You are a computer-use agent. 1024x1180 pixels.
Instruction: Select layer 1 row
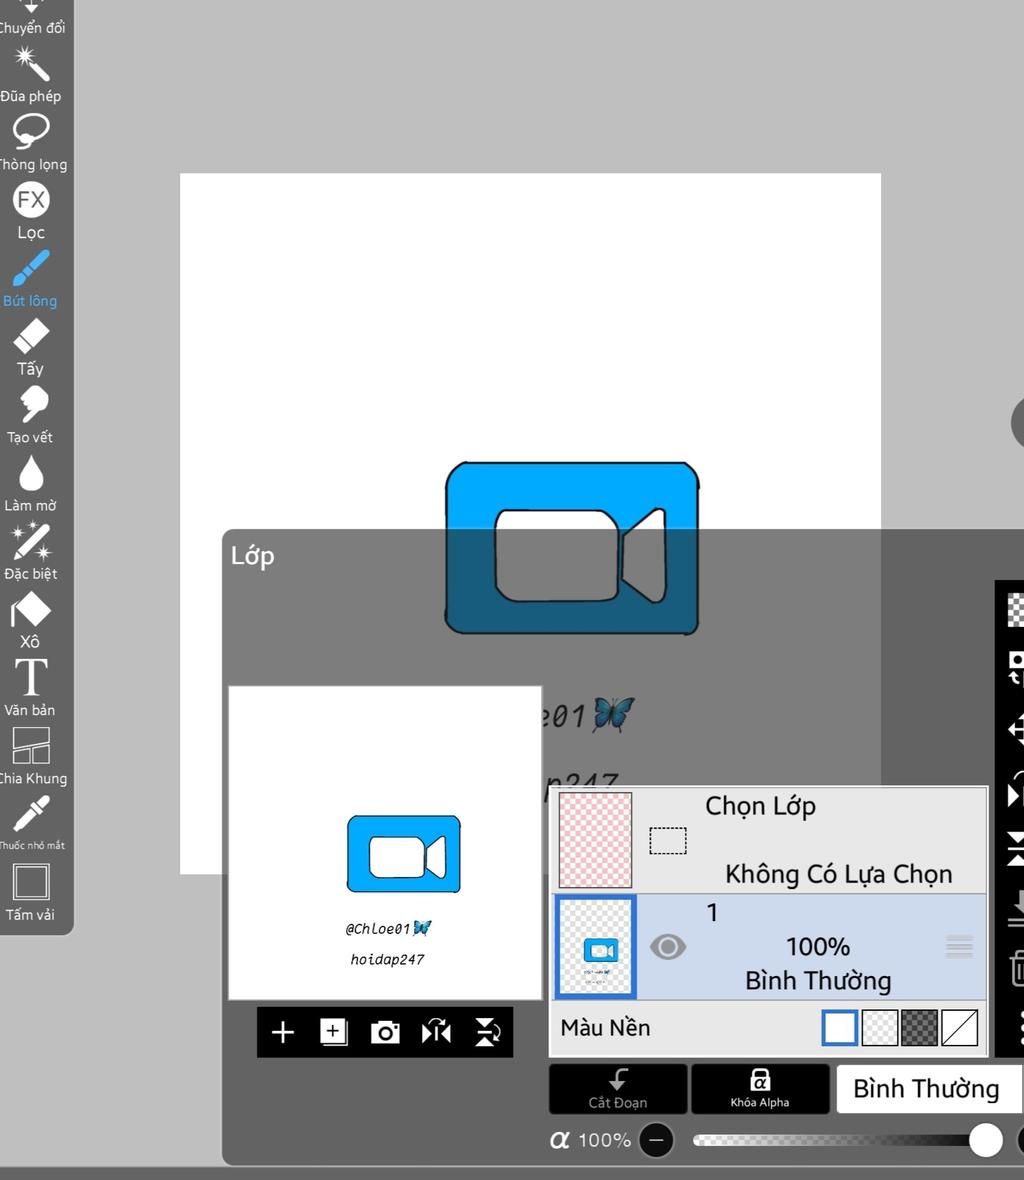(x=770, y=947)
